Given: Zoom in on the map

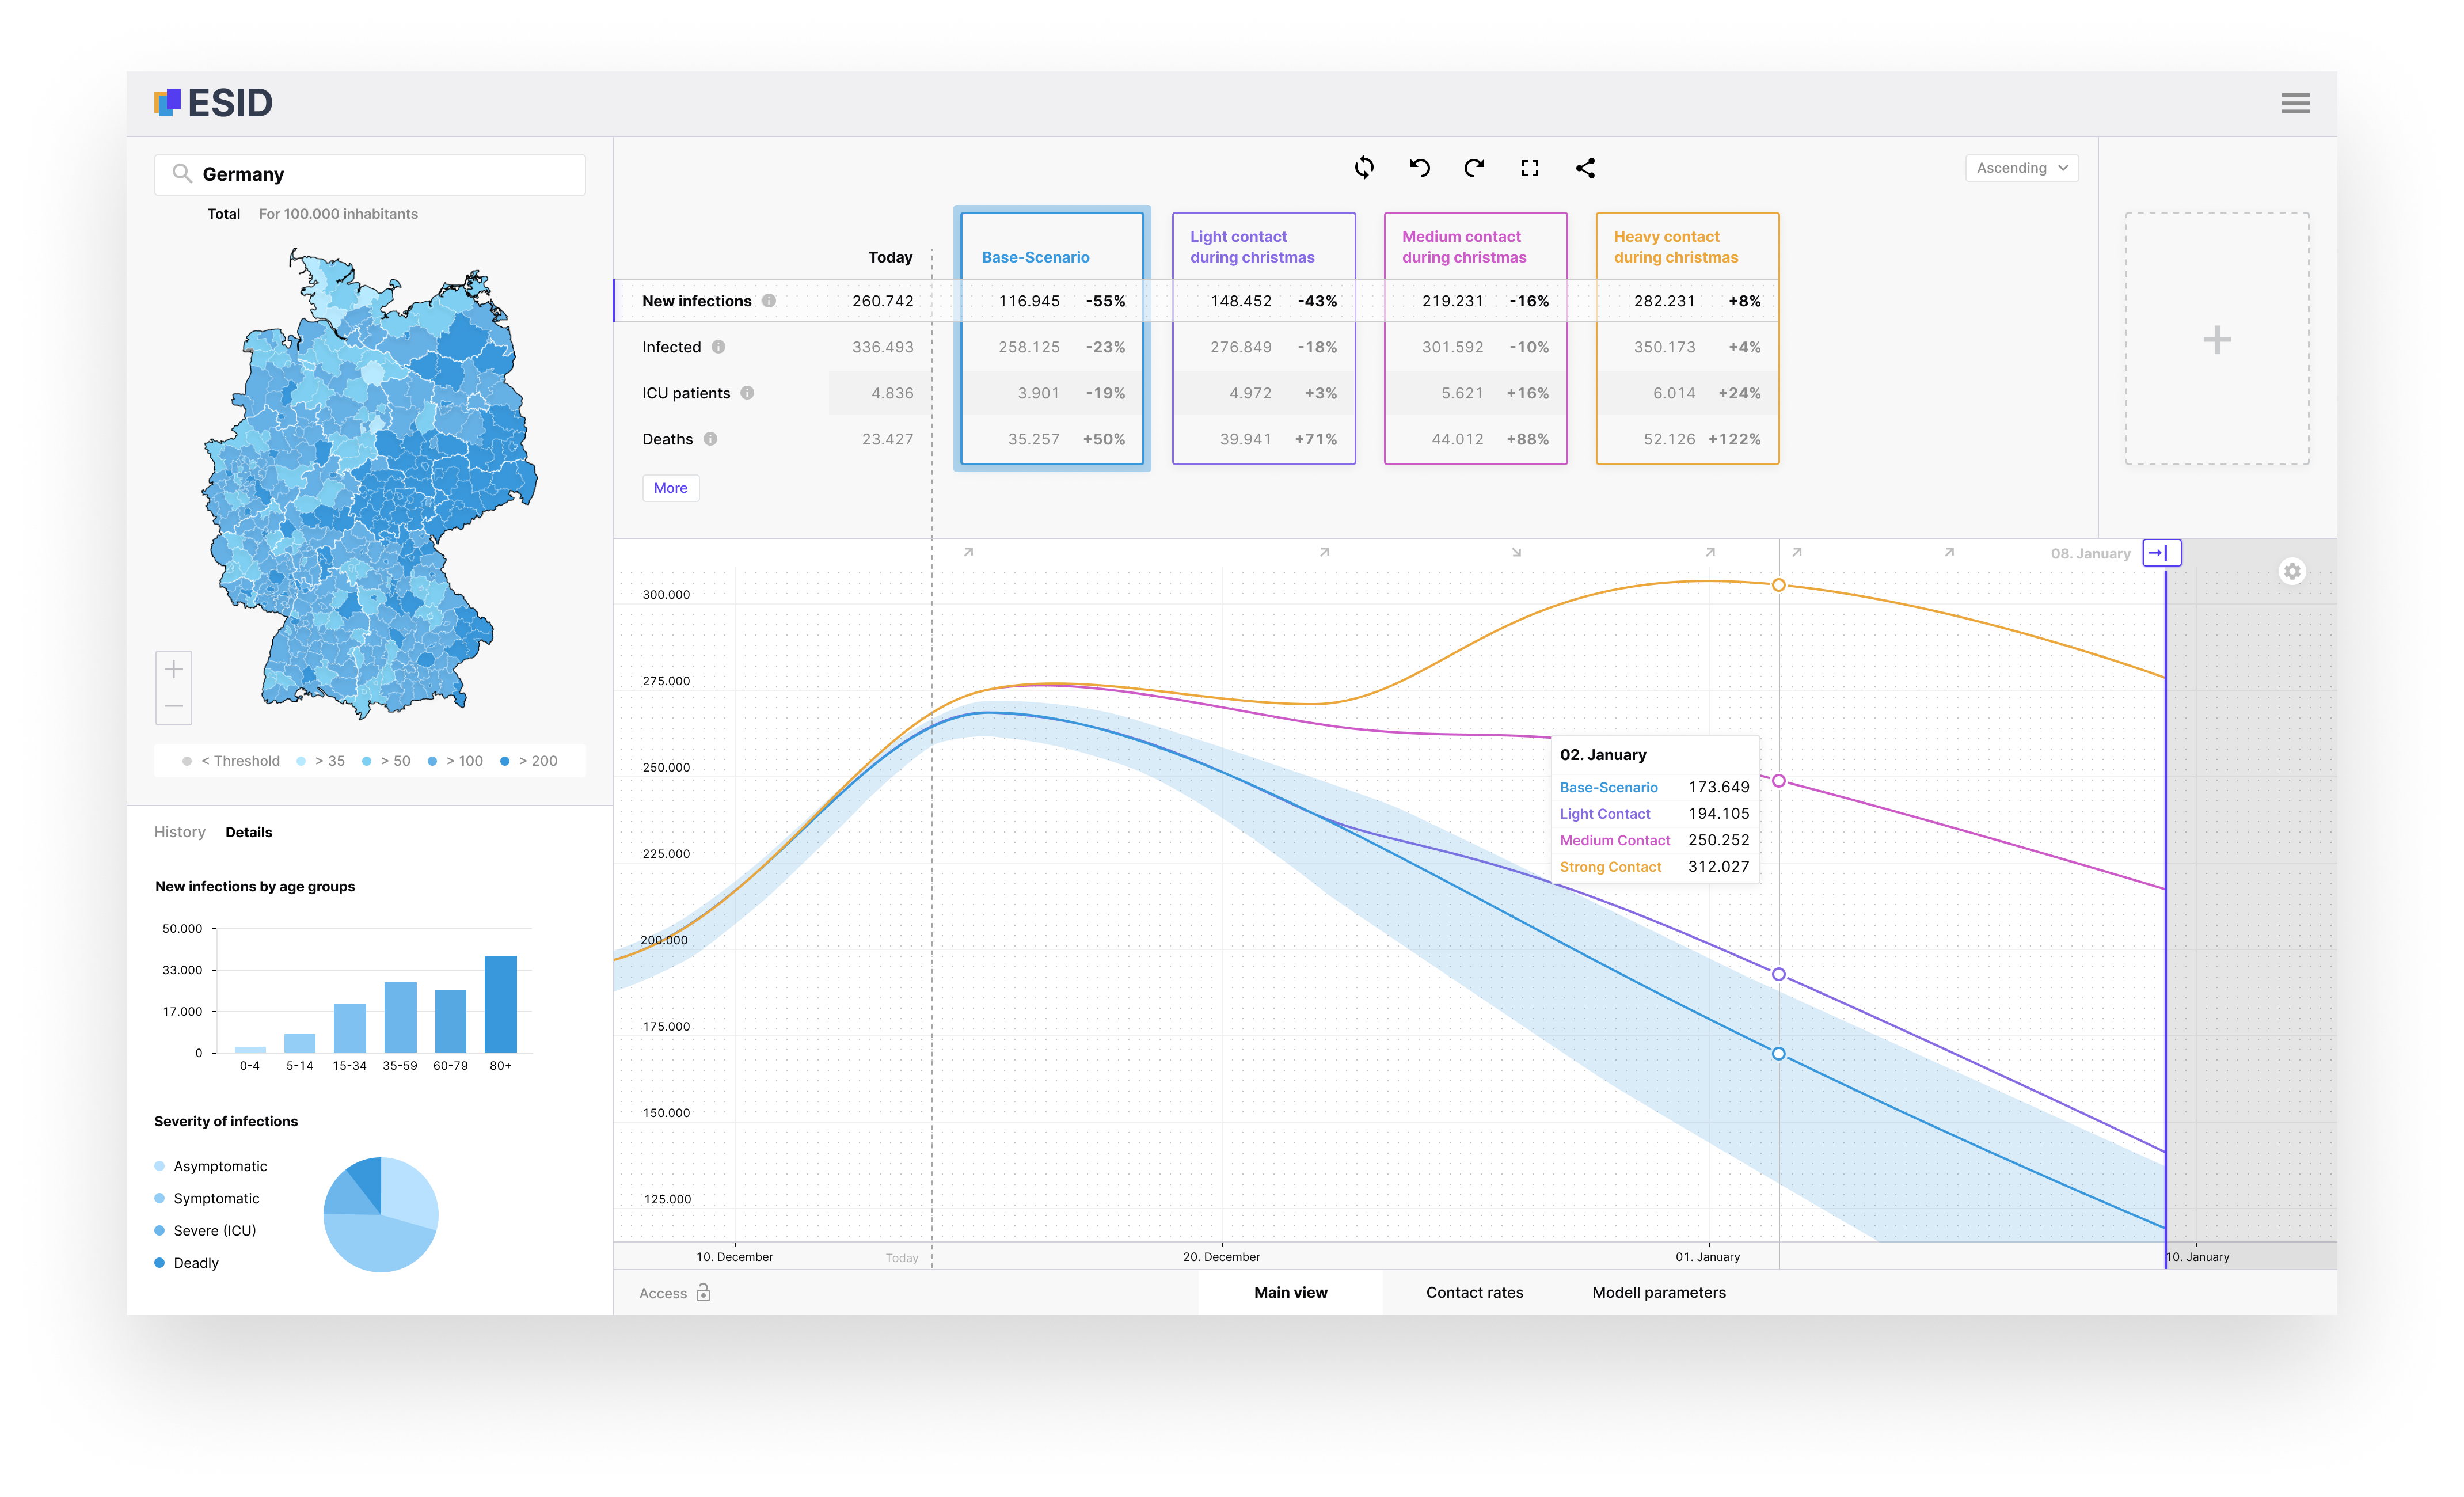Looking at the screenshot, I should point(174,669).
